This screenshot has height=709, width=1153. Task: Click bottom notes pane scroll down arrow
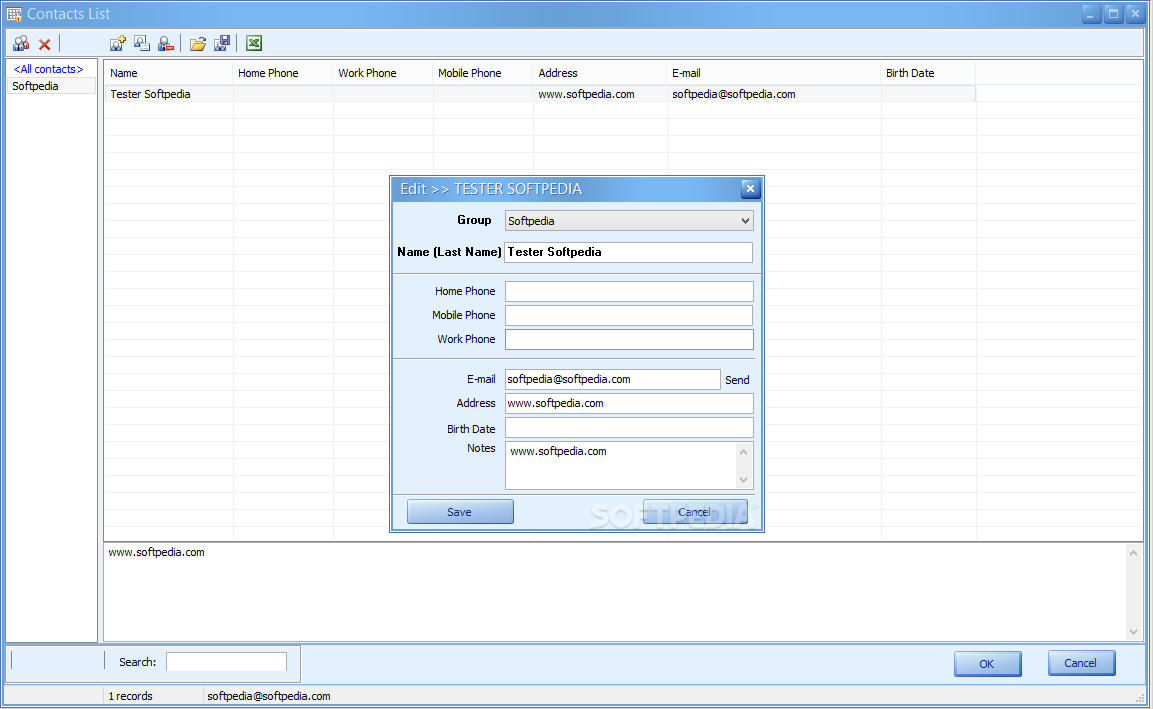[1133, 632]
